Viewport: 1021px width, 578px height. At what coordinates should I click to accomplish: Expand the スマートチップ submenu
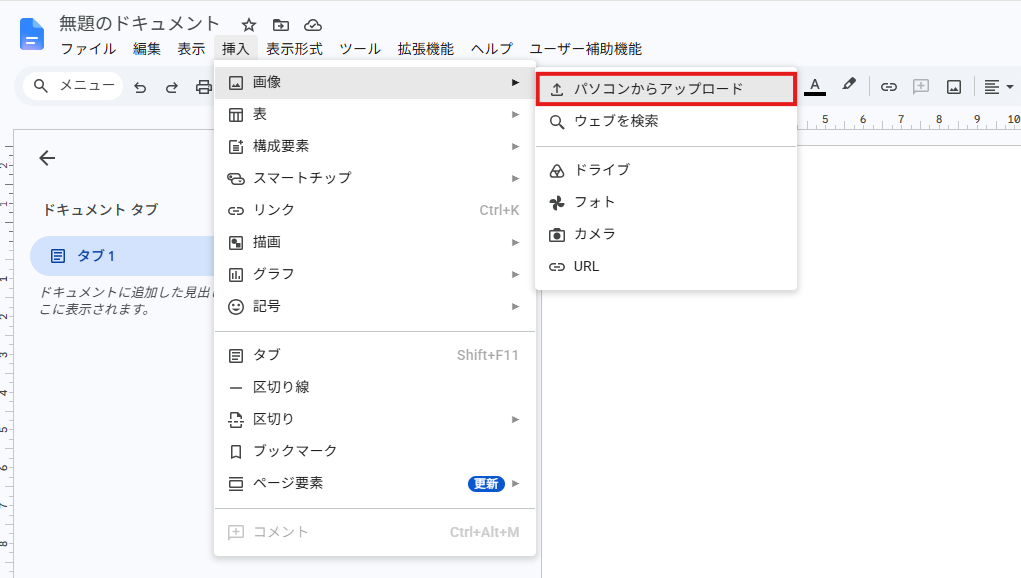pyautogui.click(x=375, y=178)
